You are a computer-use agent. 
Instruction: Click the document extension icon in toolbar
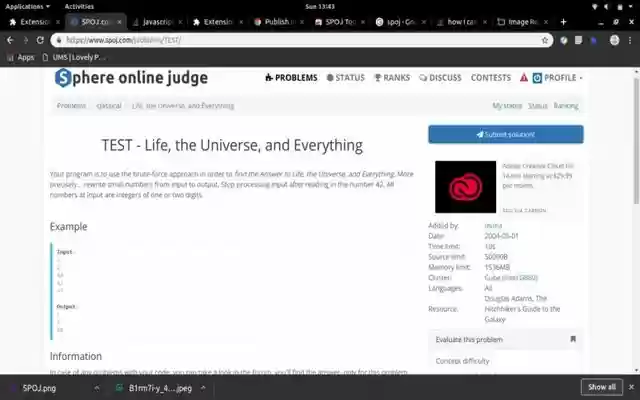coord(578,40)
